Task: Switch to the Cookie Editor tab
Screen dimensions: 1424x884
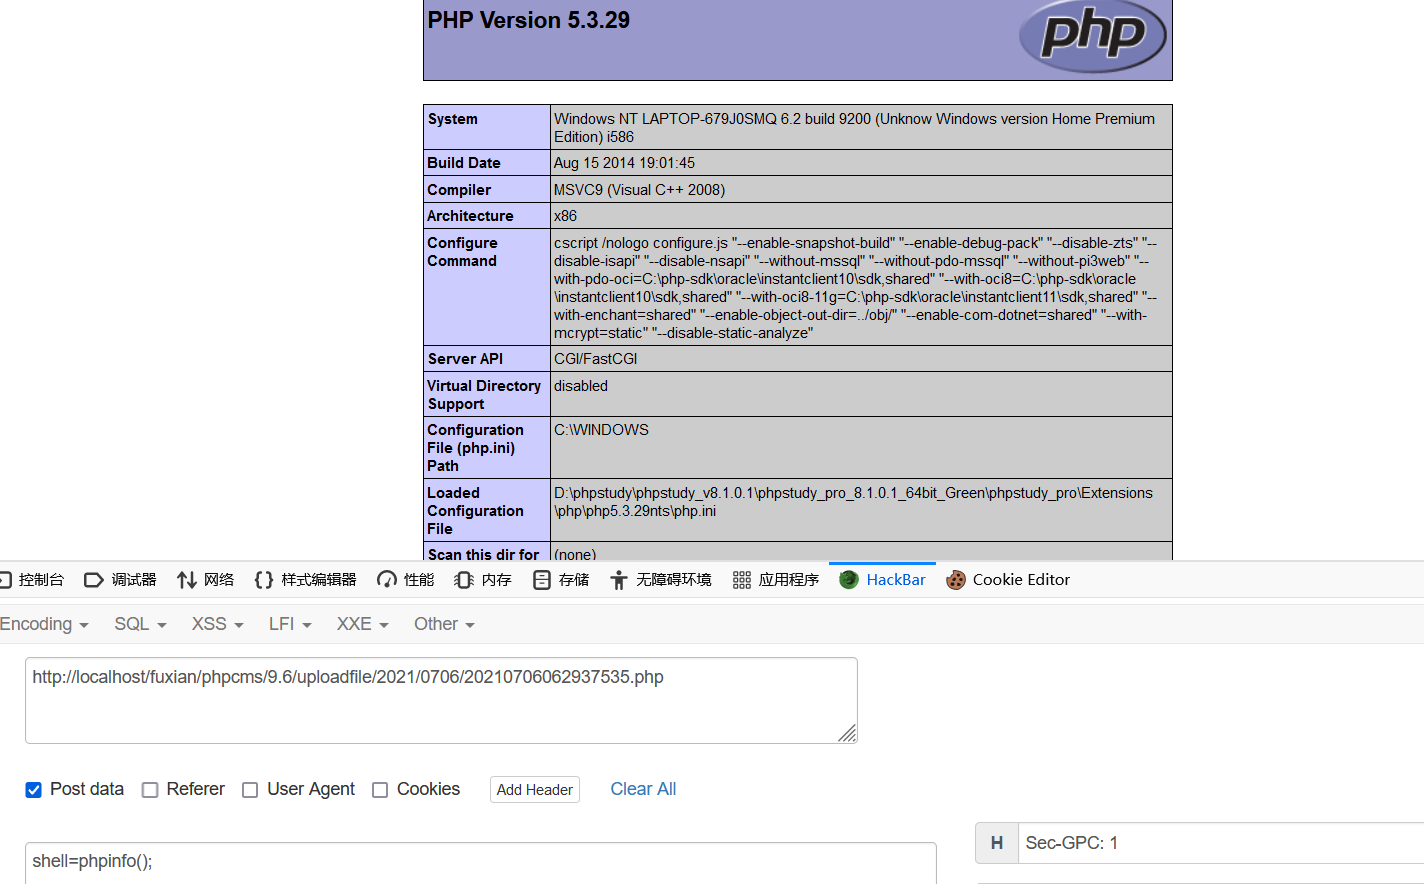Action: coord(1008,580)
